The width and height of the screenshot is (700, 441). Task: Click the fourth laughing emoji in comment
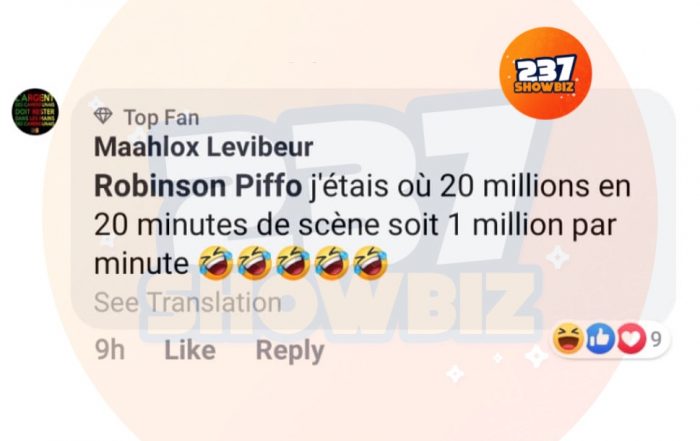point(332,262)
